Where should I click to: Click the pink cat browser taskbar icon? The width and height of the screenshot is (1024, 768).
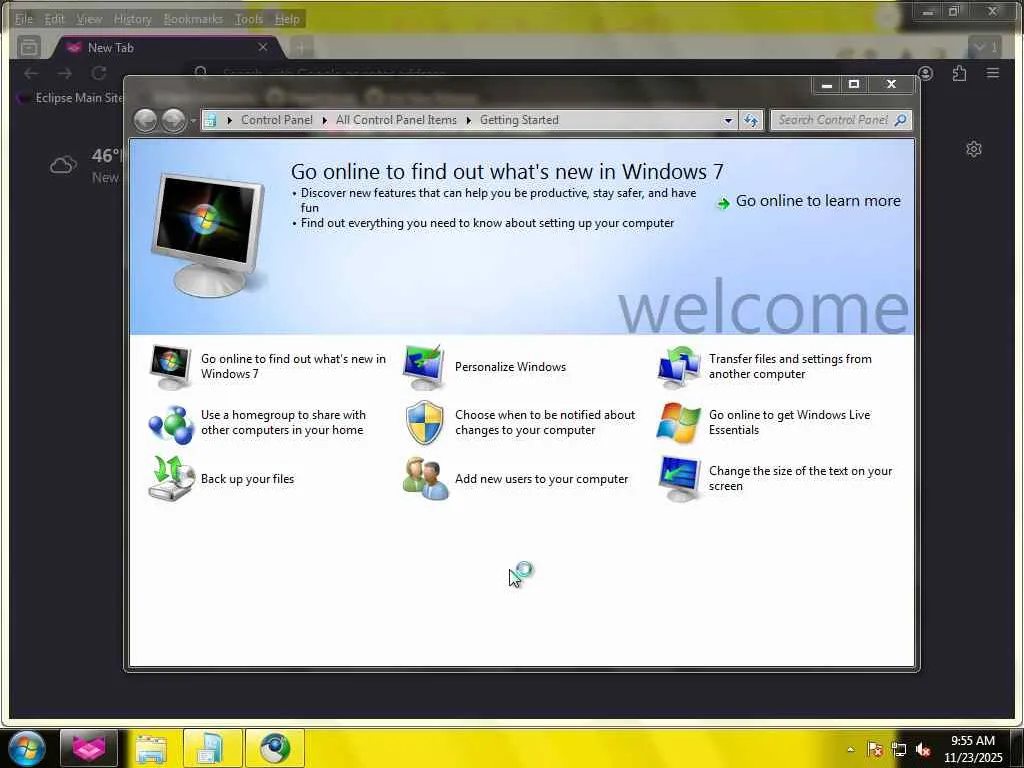(89, 748)
